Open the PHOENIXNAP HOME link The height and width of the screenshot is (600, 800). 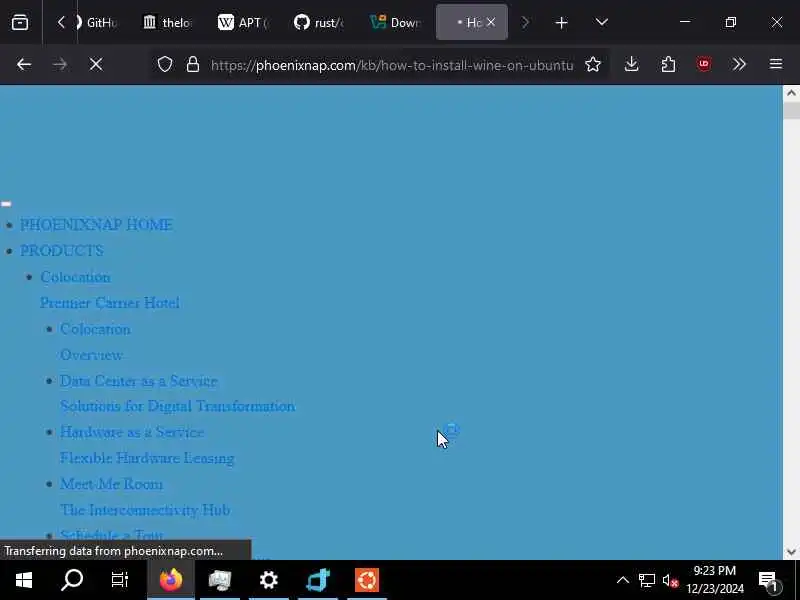tap(96, 224)
